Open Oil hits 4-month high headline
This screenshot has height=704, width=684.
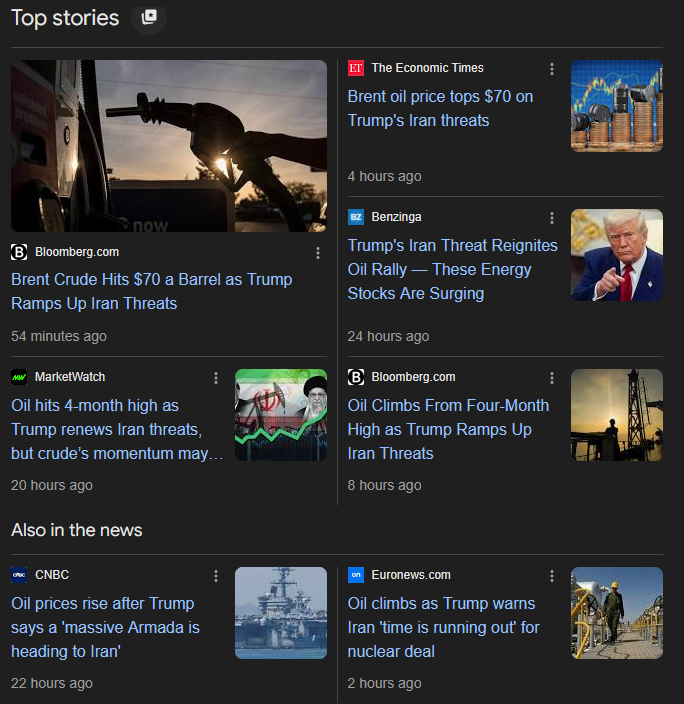point(117,430)
